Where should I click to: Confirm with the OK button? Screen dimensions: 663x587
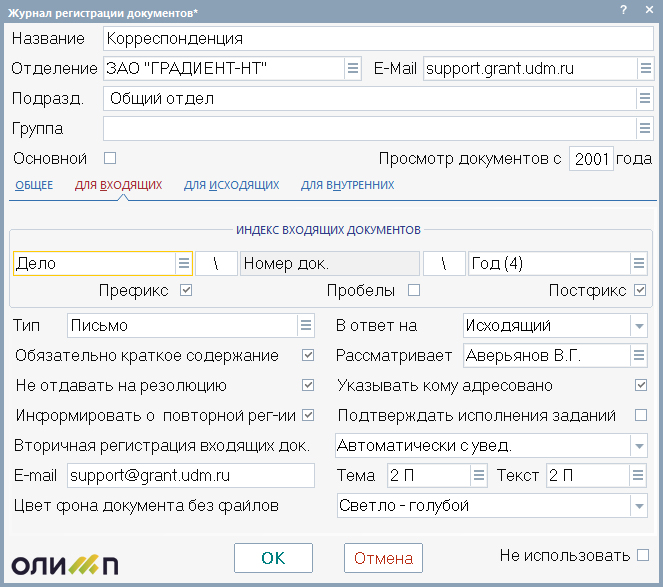tap(273, 558)
